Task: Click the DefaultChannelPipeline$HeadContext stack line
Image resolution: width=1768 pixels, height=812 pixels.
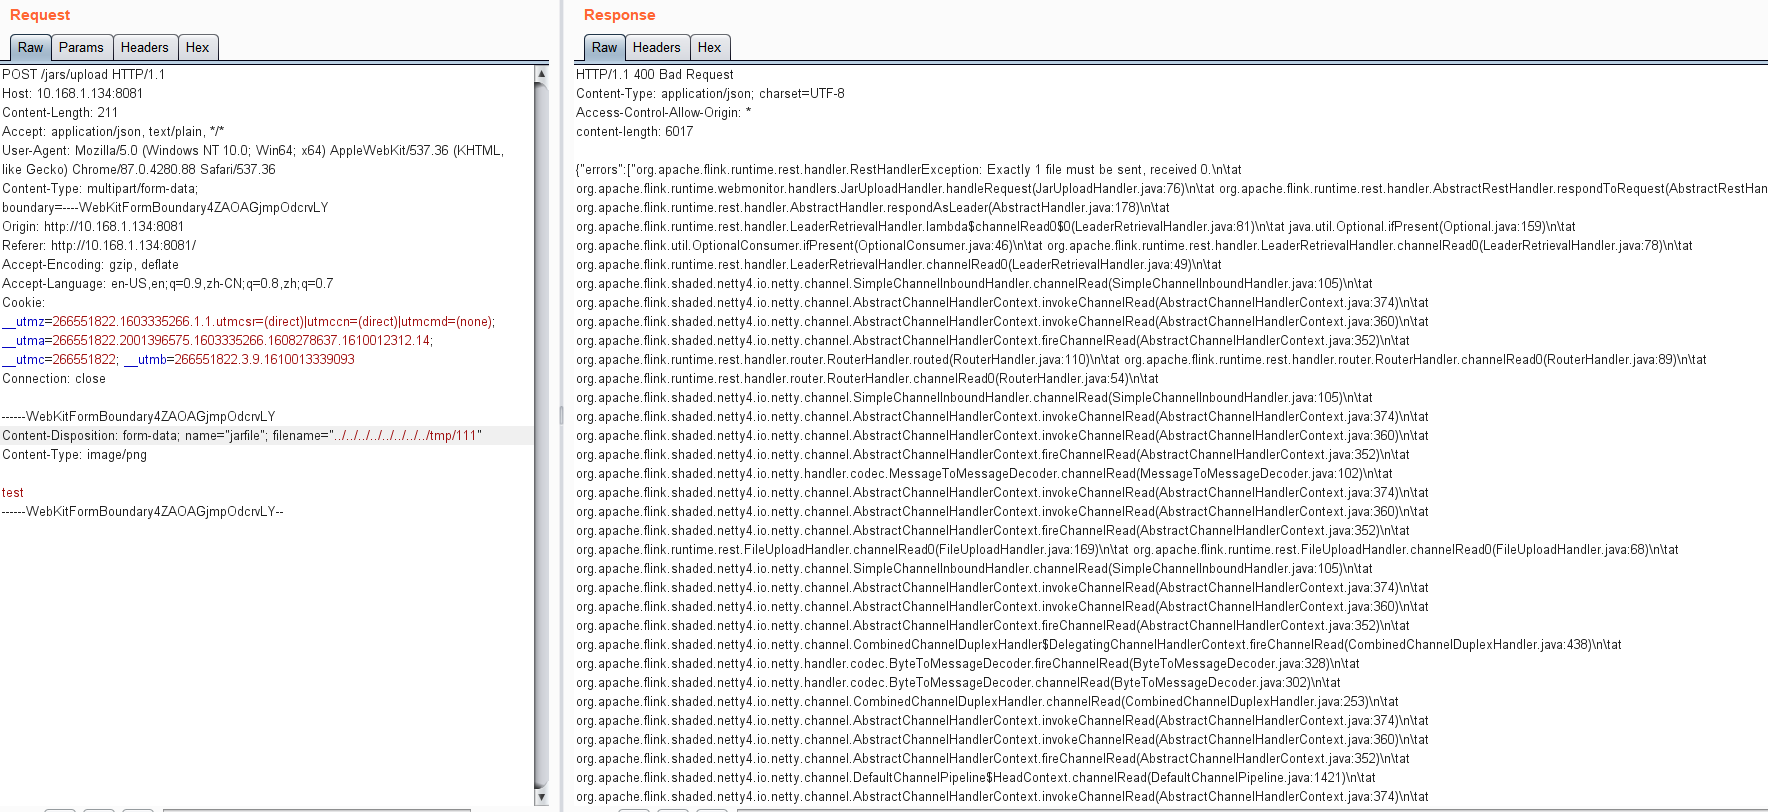Action: point(976,777)
